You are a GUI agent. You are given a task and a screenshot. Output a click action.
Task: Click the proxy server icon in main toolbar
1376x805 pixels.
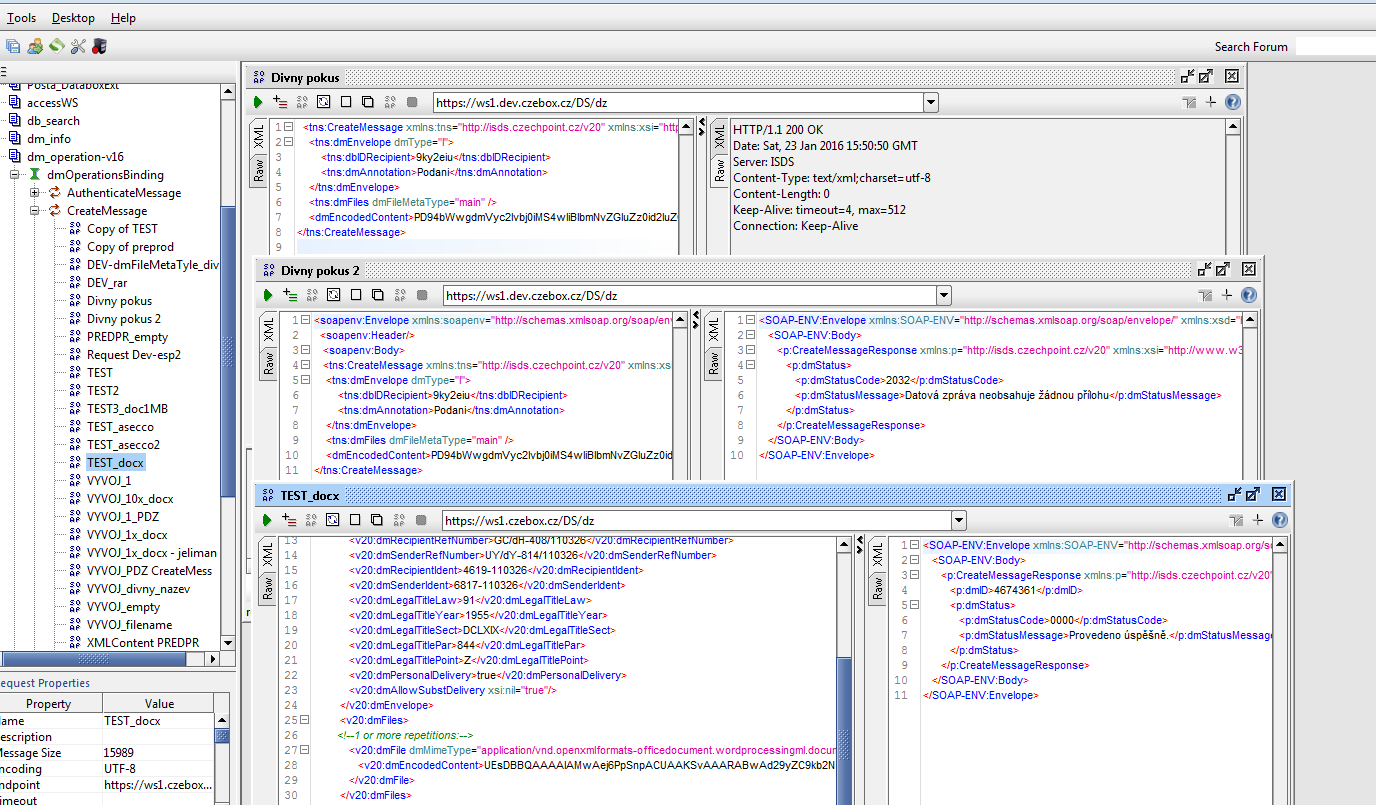point(99,46)
